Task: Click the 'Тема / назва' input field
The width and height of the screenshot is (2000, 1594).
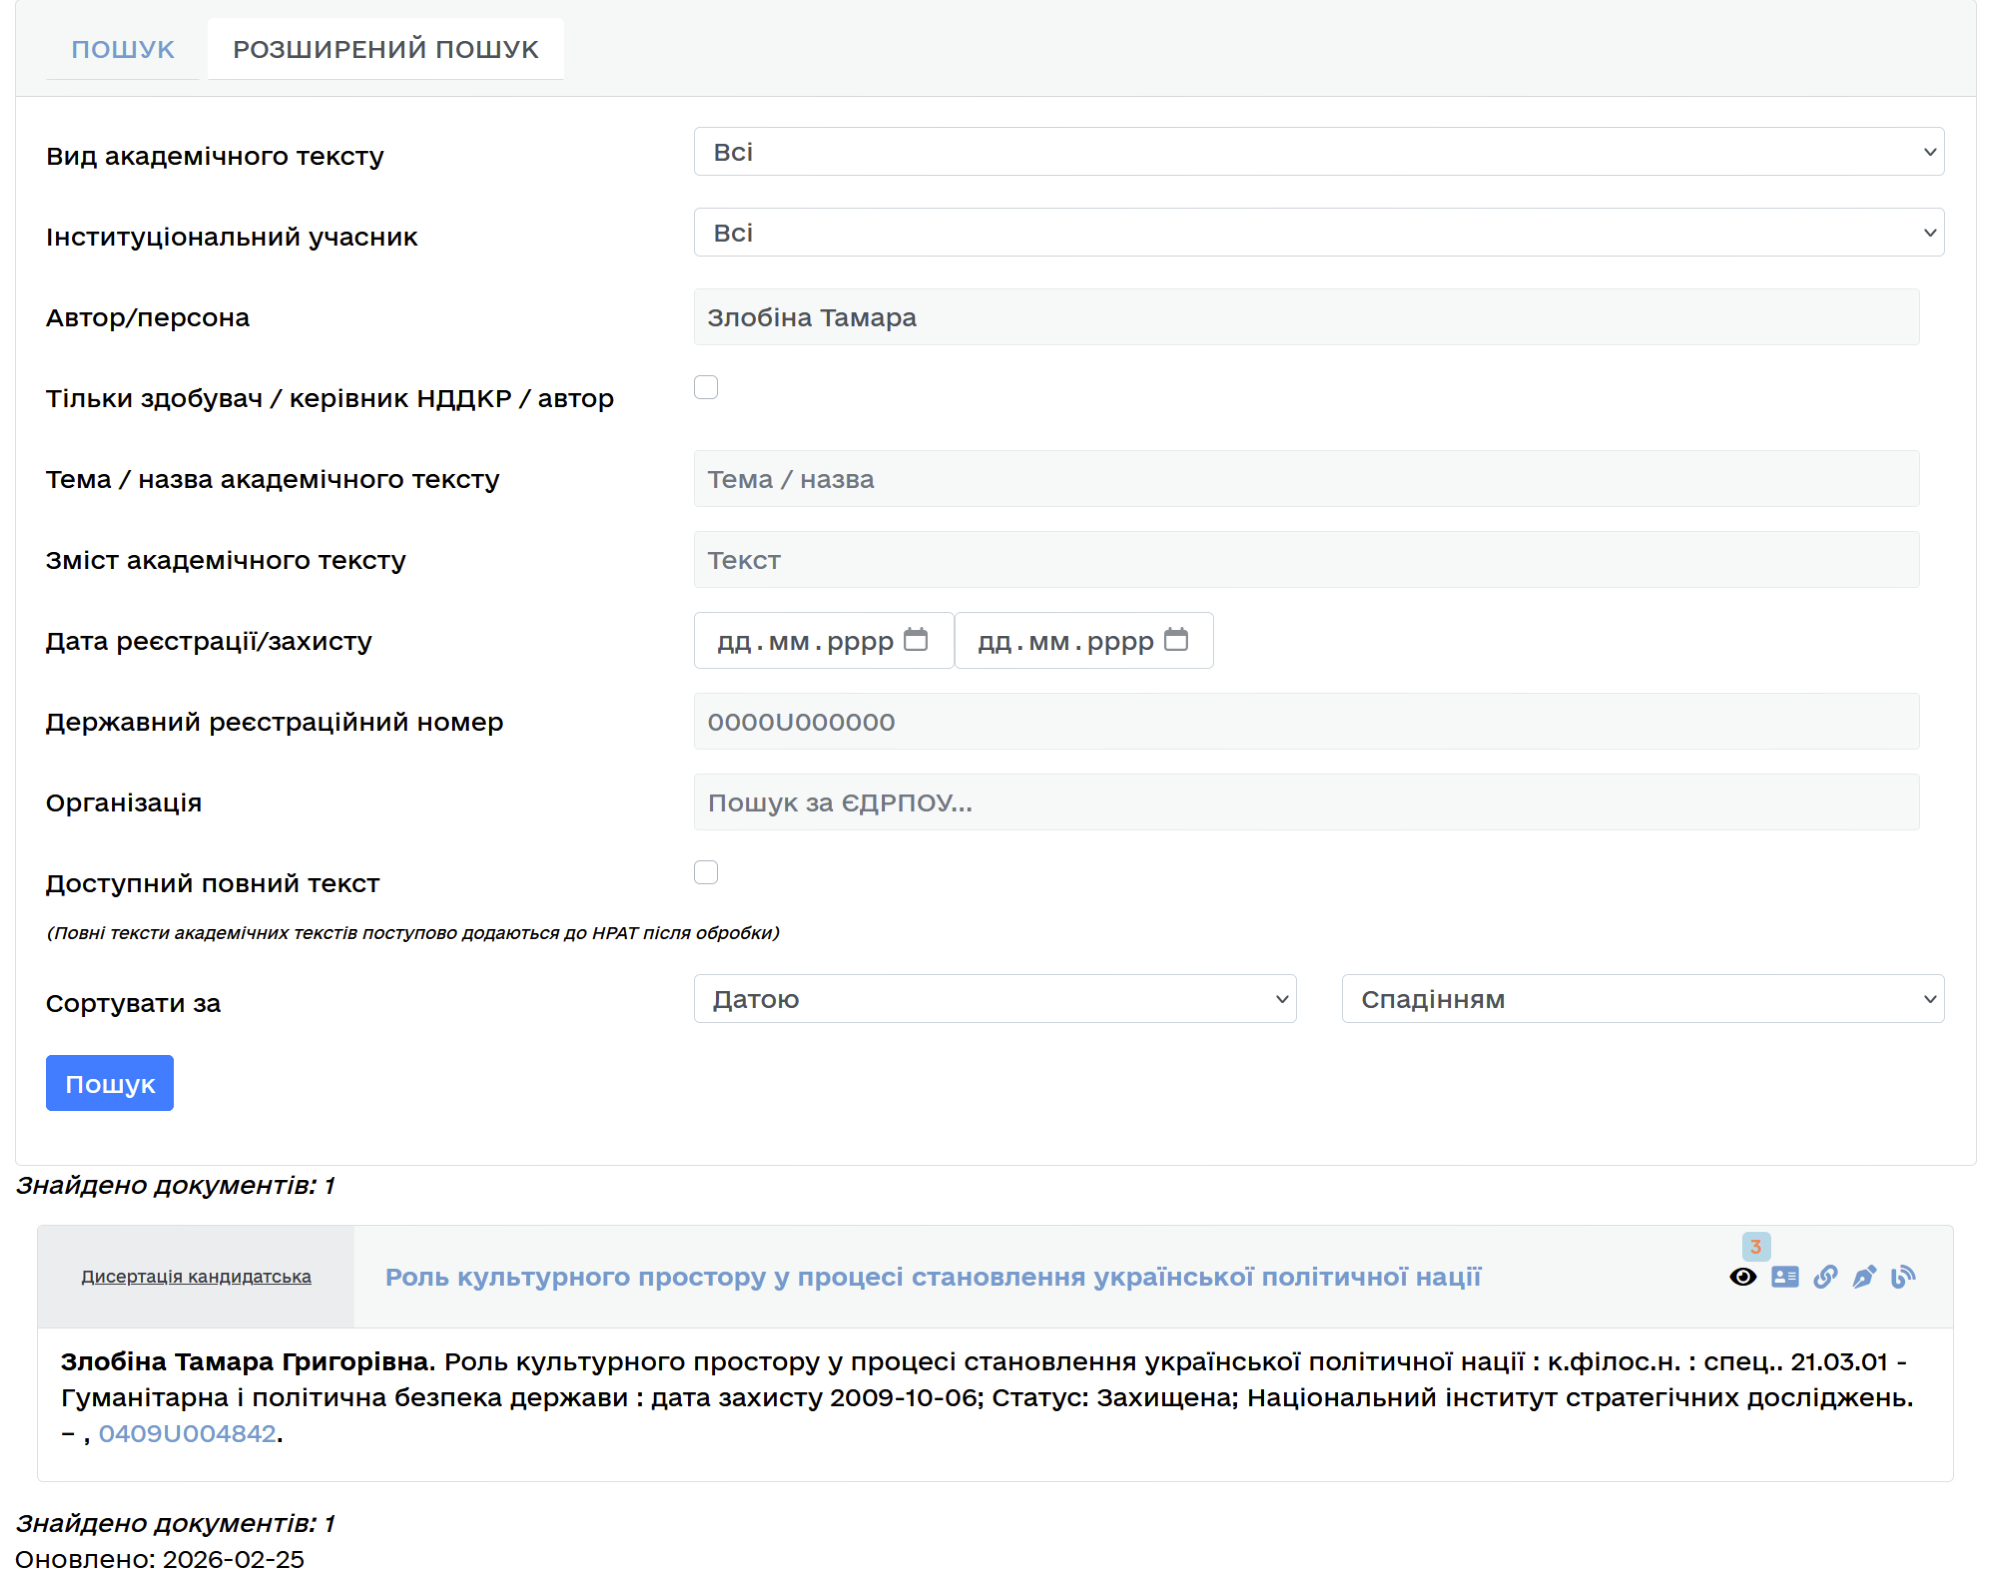Action: tap(1305, 479)
